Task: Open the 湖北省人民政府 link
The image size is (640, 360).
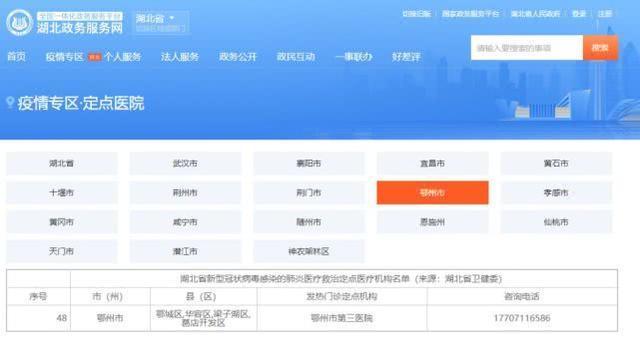Action: pyautogui.click(x=536, y=14)
